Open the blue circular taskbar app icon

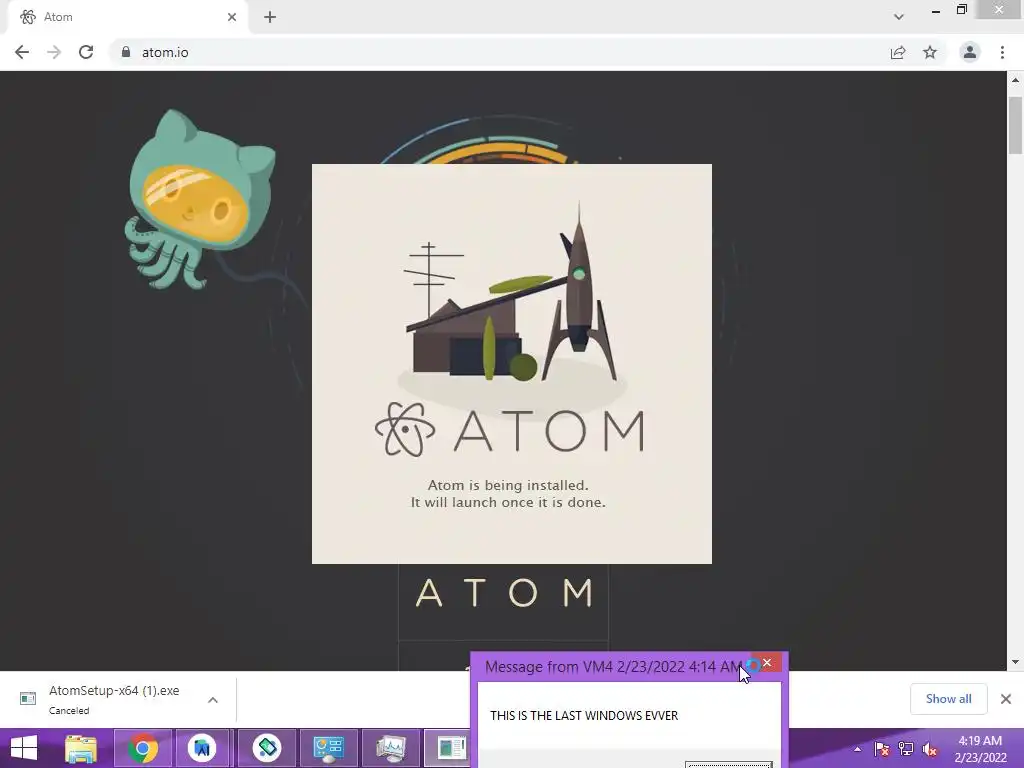tap(202, 748)
